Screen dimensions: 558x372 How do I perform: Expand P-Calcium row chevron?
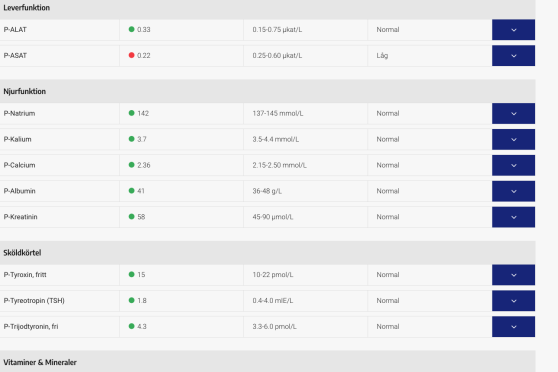point(513,165)
